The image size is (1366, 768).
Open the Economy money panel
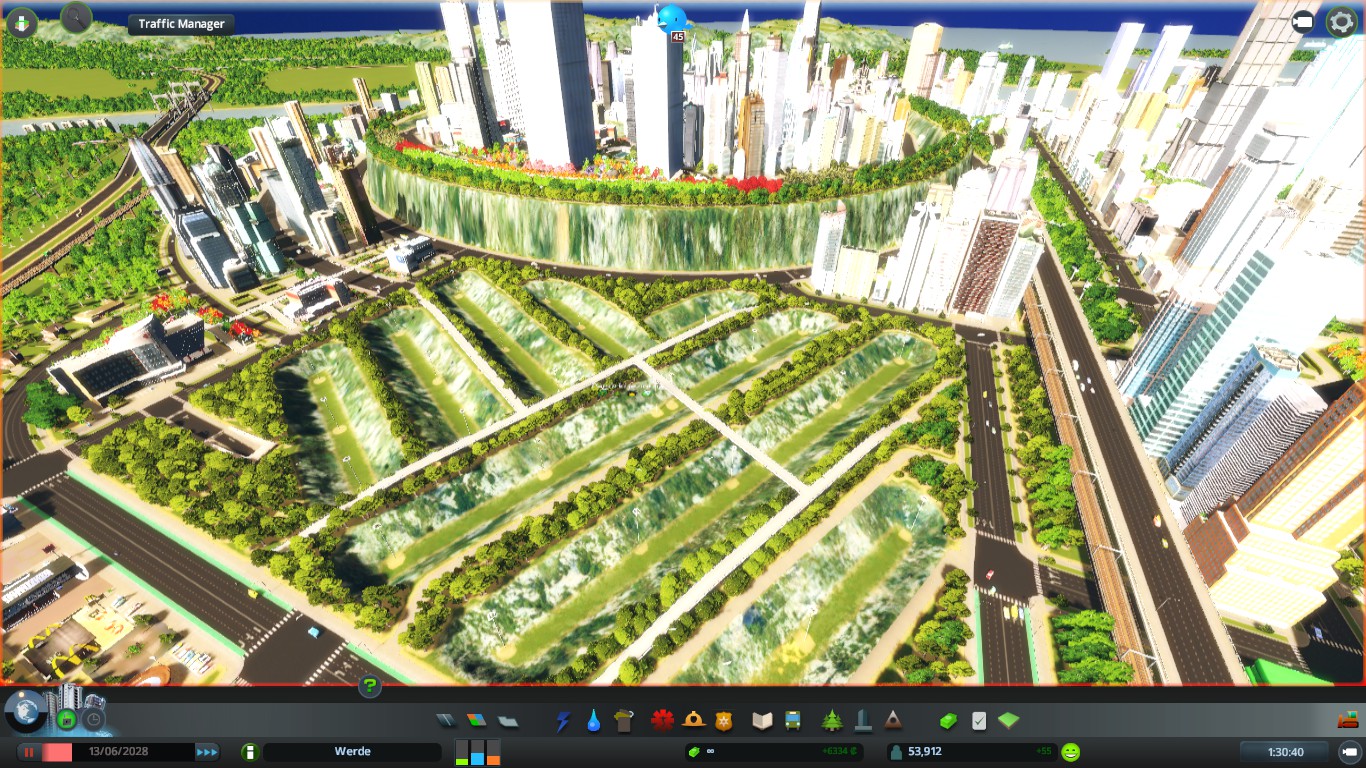pyautogui.click(x=947, y=720)
